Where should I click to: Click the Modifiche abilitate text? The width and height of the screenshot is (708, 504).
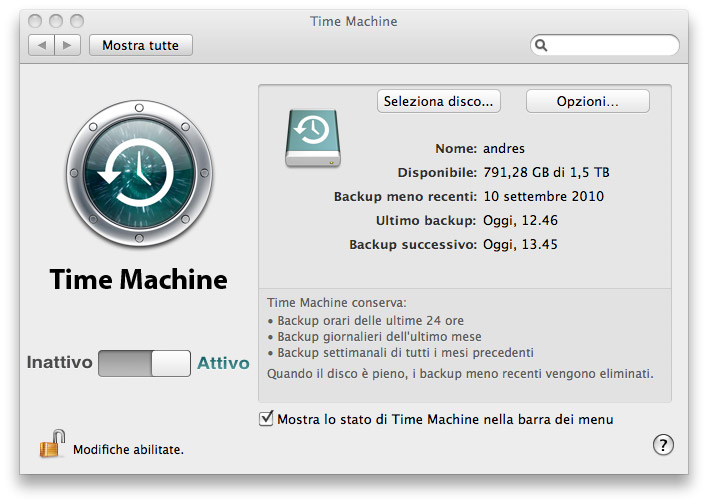click(x=128, y=450)
